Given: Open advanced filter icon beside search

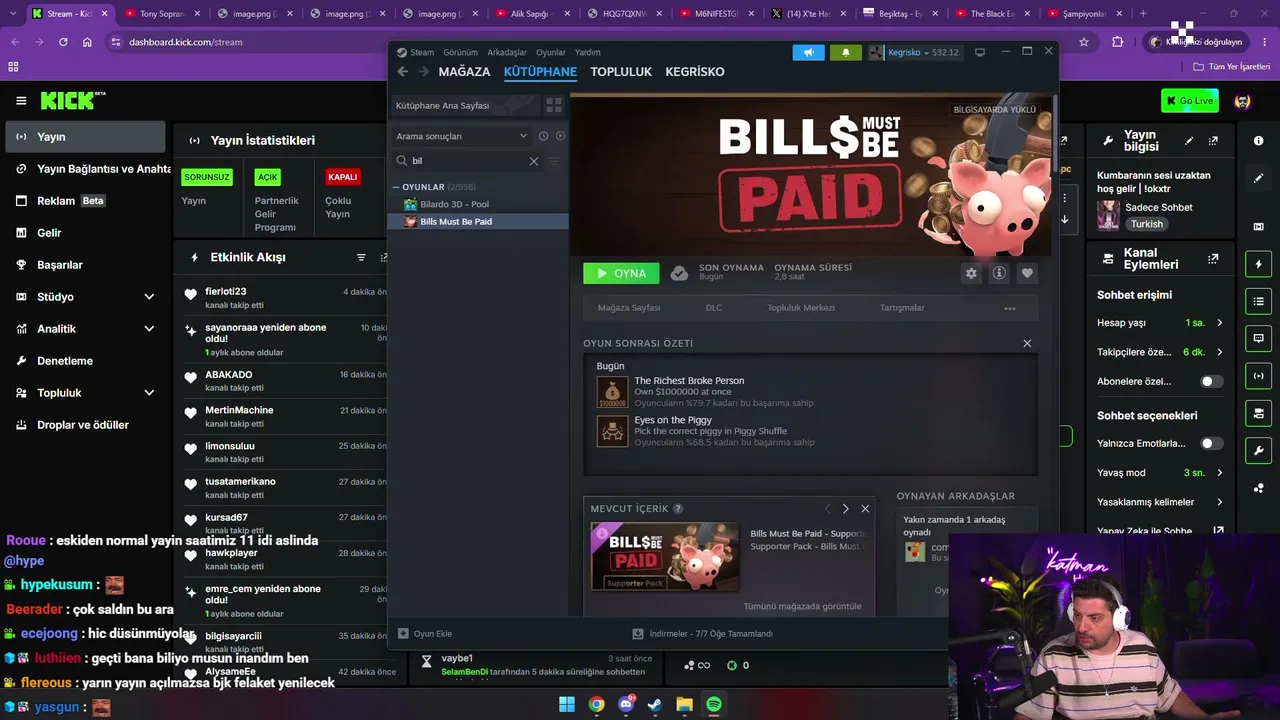Looking at the screenshot, I should pos(554,161).
